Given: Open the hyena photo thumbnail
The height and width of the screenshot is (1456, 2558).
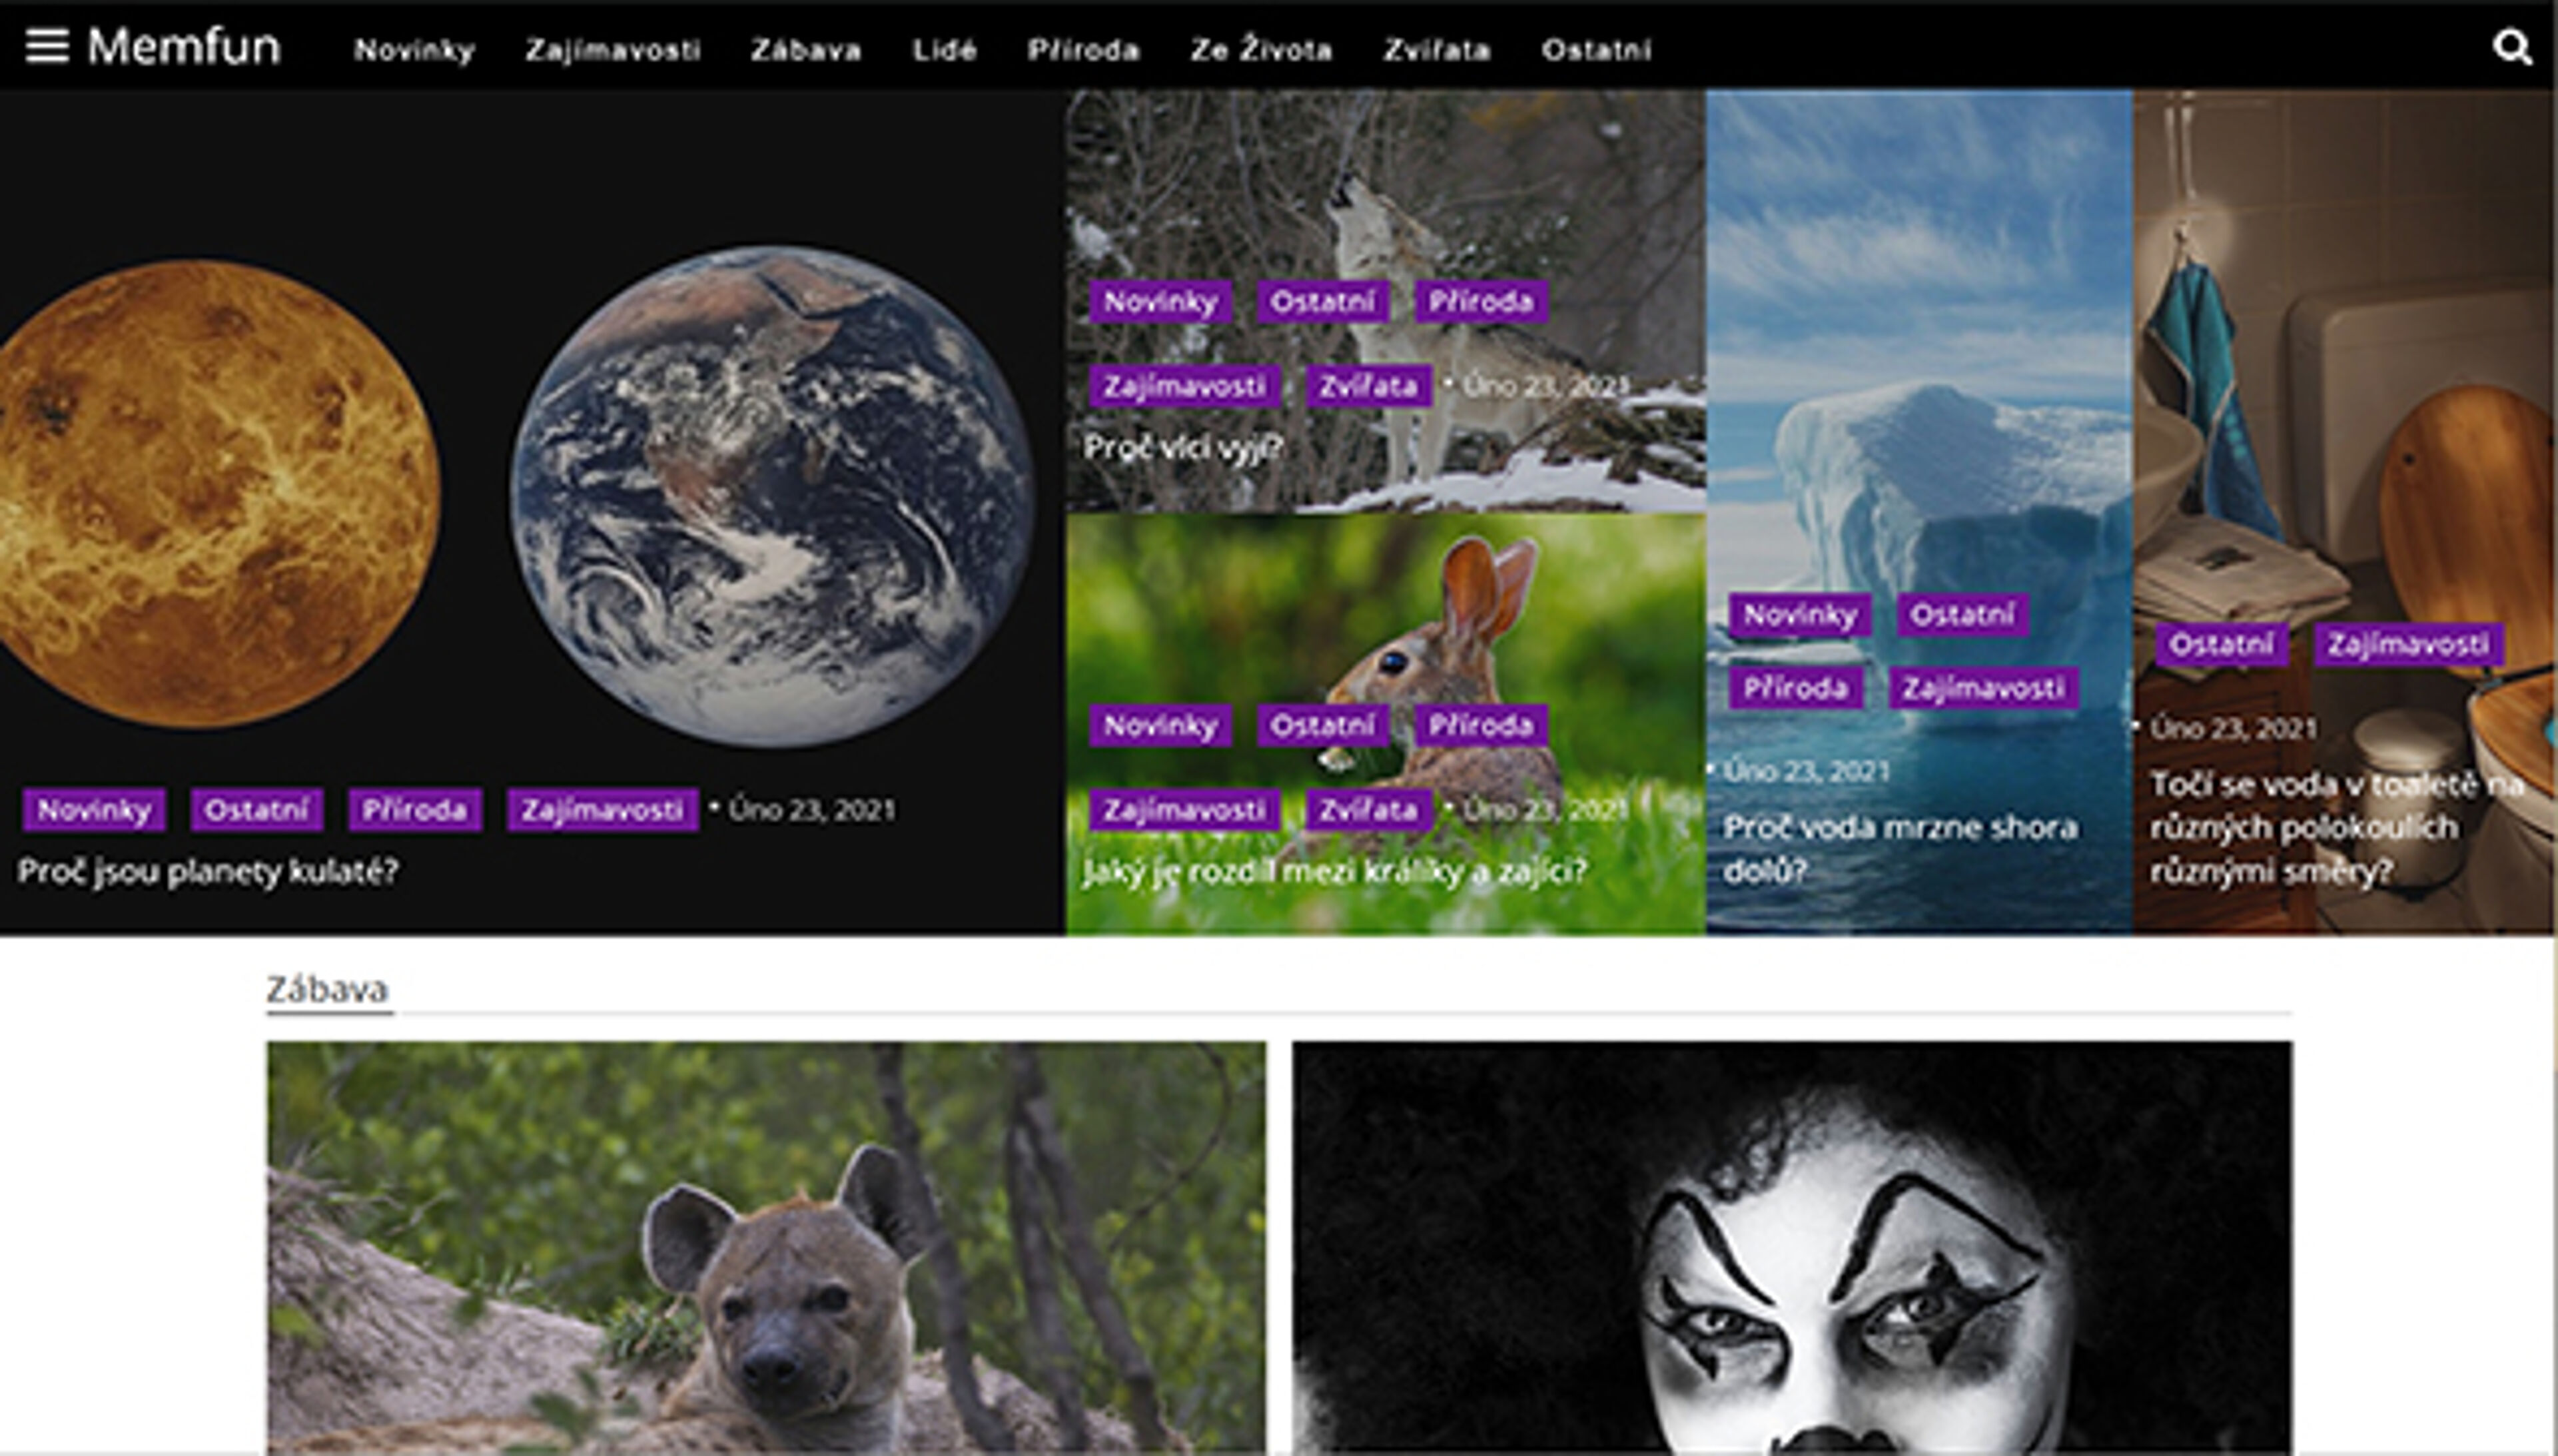Looking at the screenshot, I should 766,1248.
